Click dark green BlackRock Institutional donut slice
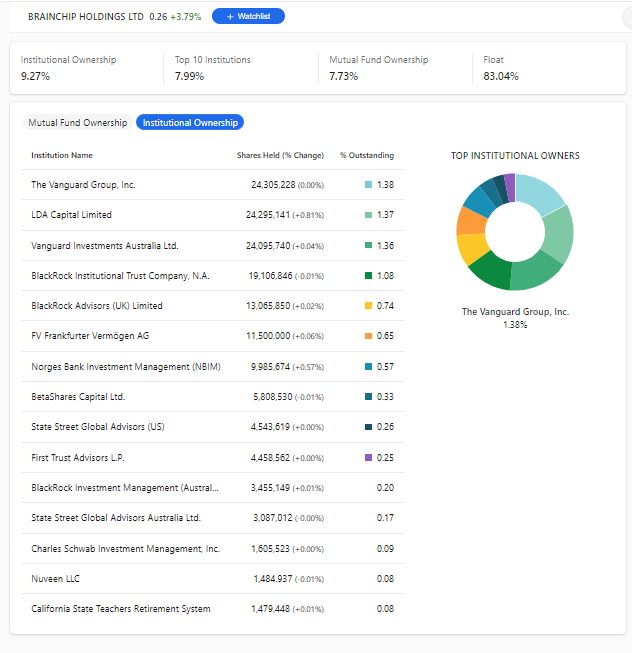The image size is (632, 653). point(492,270)
